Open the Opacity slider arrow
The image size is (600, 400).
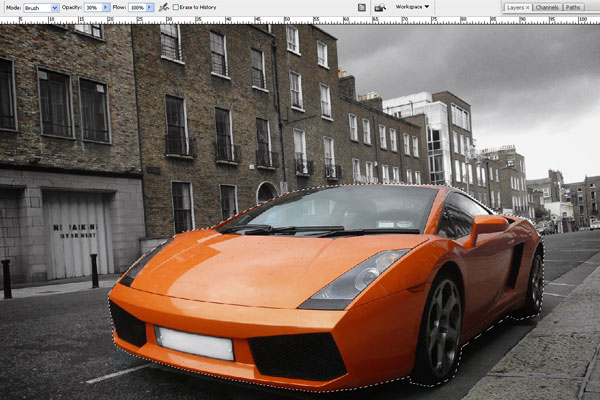(106, 8)
